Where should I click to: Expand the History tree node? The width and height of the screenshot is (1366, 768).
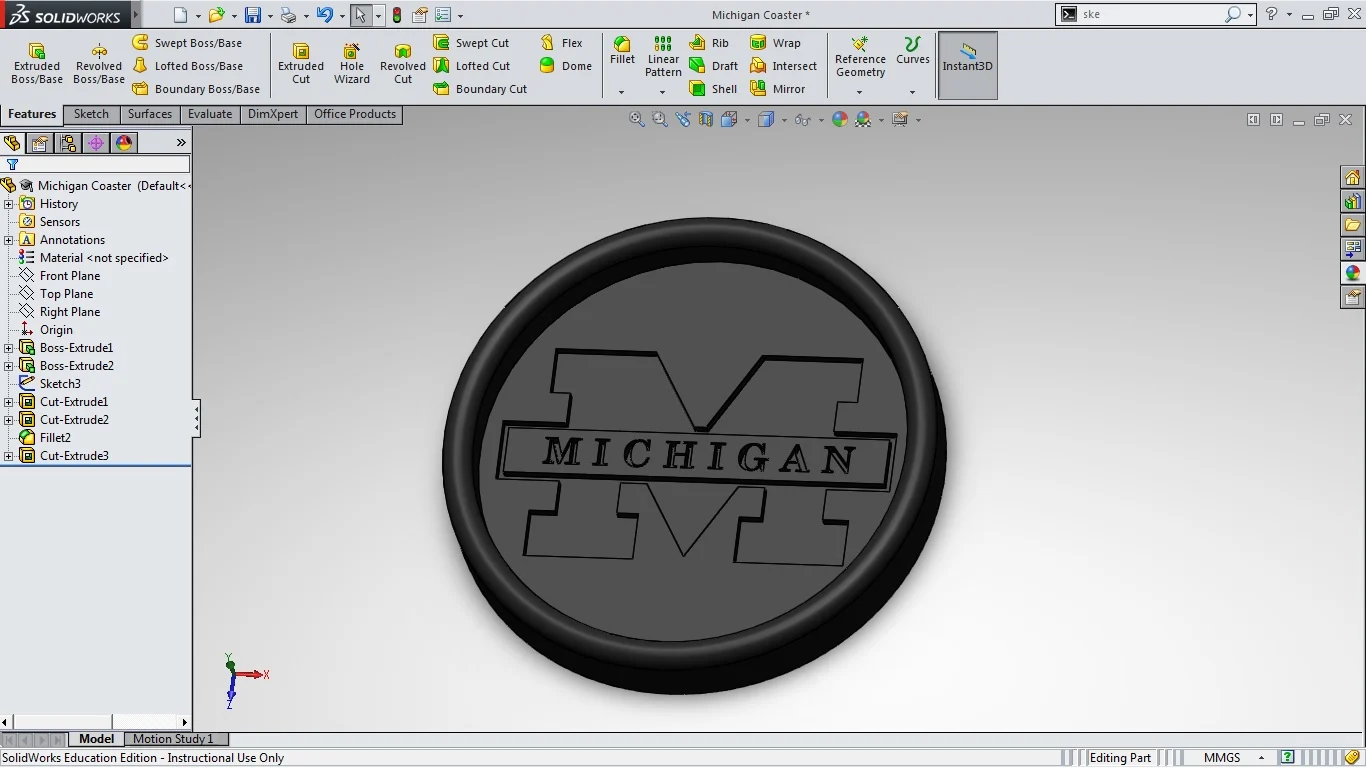9,204
